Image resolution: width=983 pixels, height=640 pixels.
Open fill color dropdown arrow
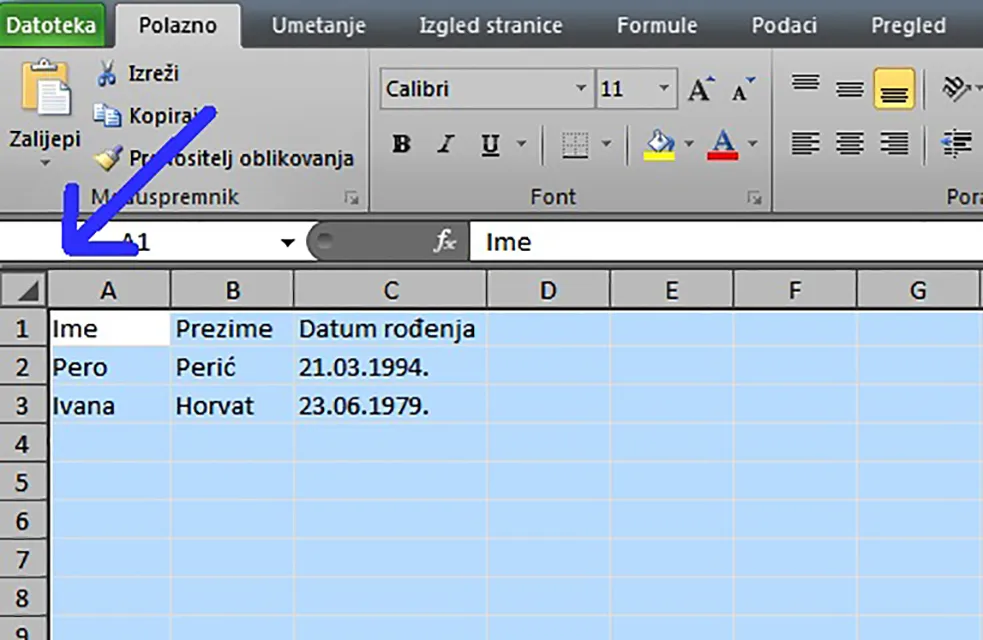[x=689, y=144]
